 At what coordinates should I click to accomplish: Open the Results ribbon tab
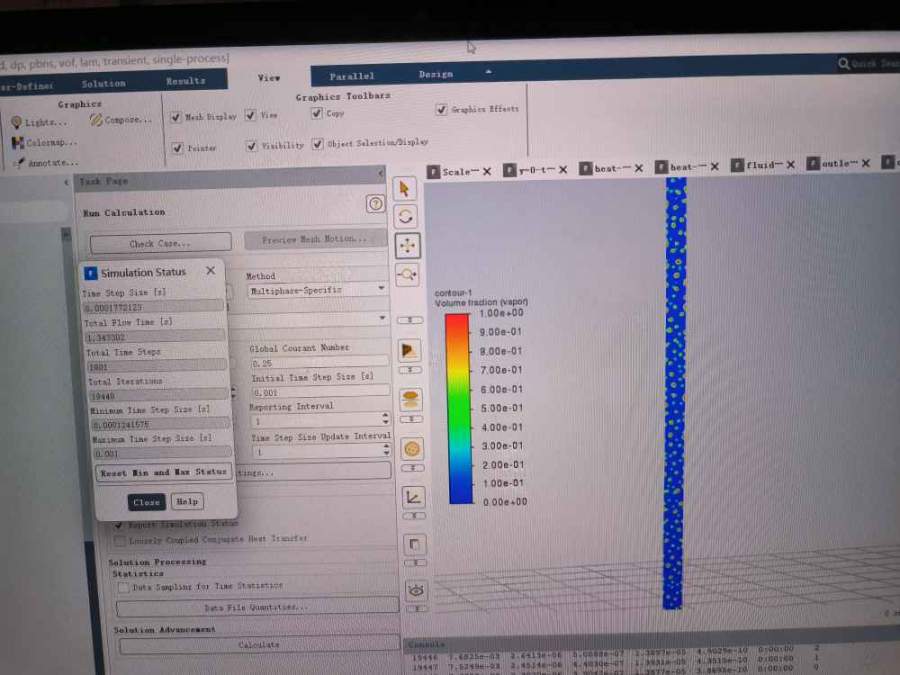pyautogui.click(x=186, y=81)
